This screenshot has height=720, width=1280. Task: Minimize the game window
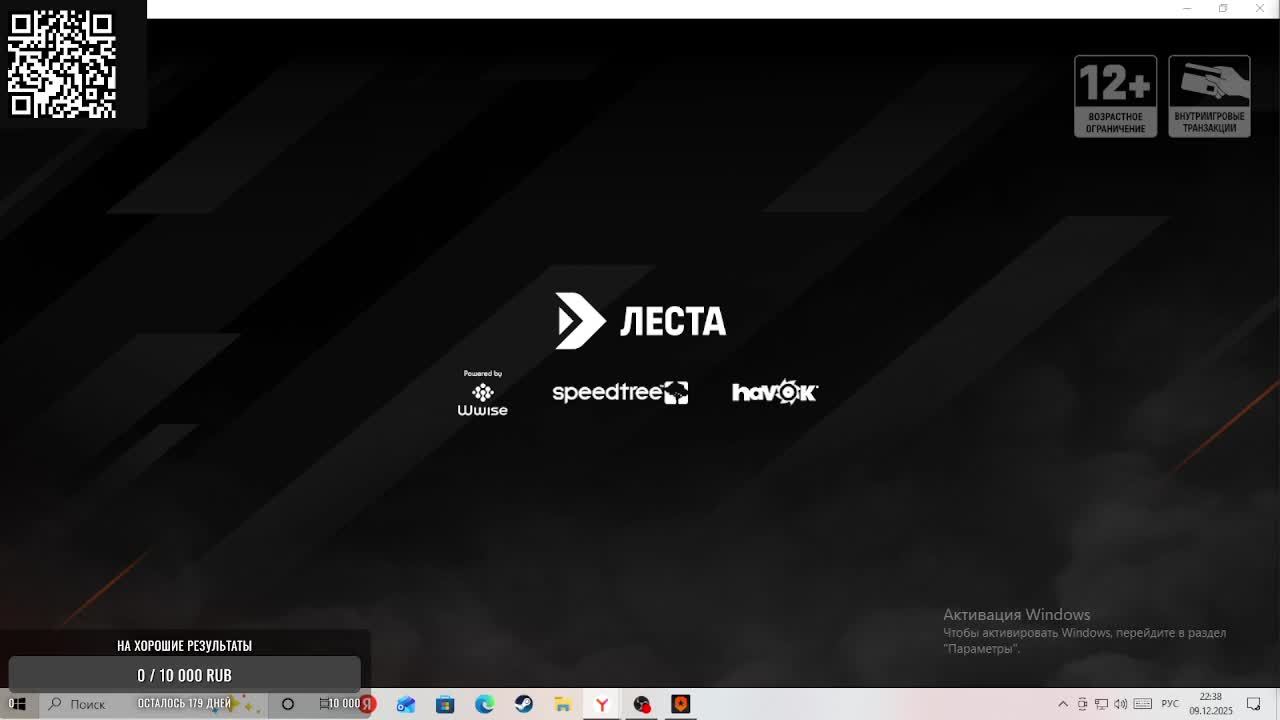point(1187,9)
